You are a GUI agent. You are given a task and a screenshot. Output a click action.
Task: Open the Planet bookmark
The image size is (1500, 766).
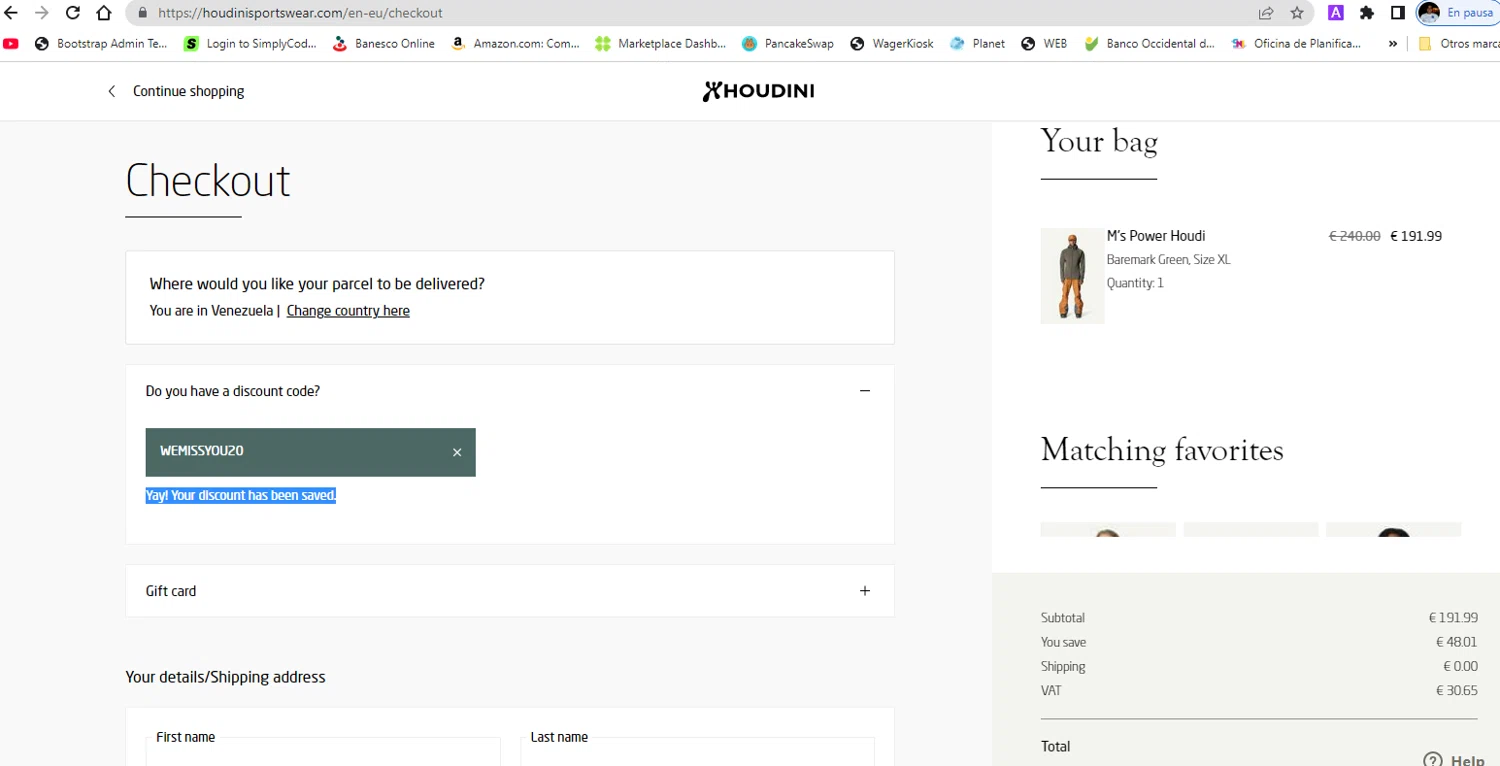[978, 44]
